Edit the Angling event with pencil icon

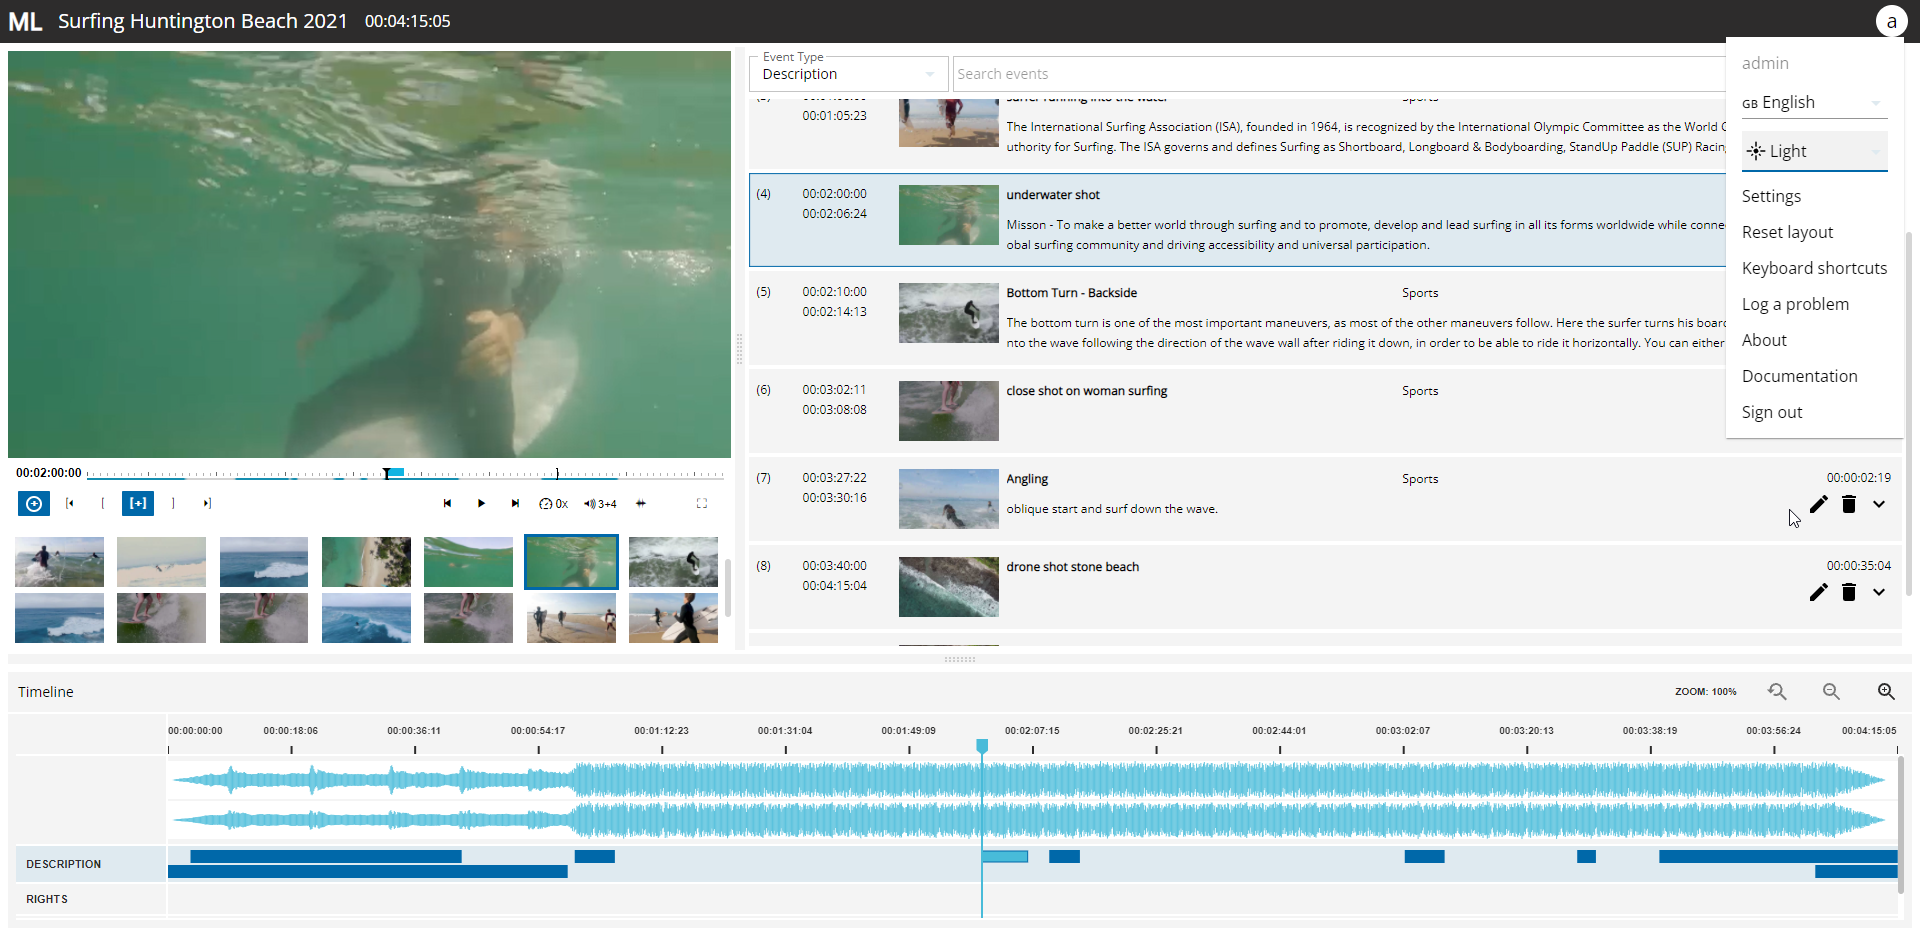click(x=1818, y=504)
